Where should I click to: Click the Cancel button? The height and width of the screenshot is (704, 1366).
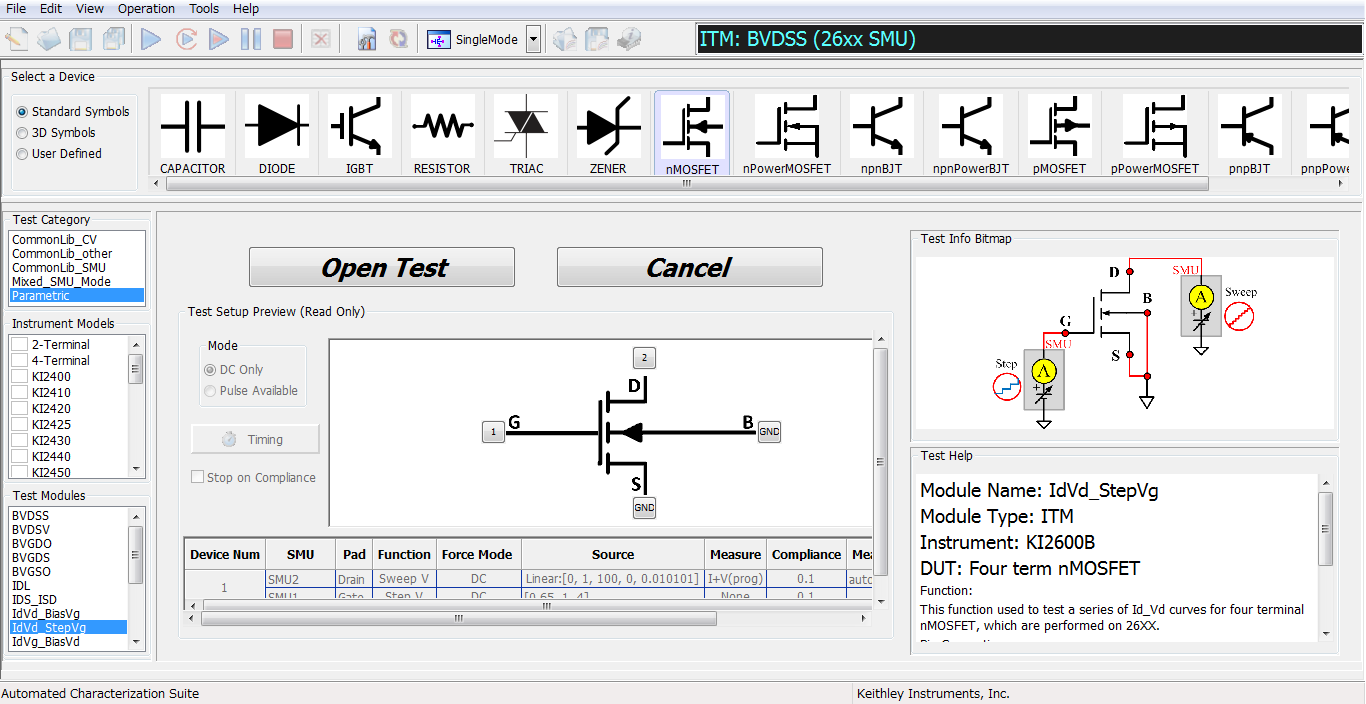click(690, 268)
